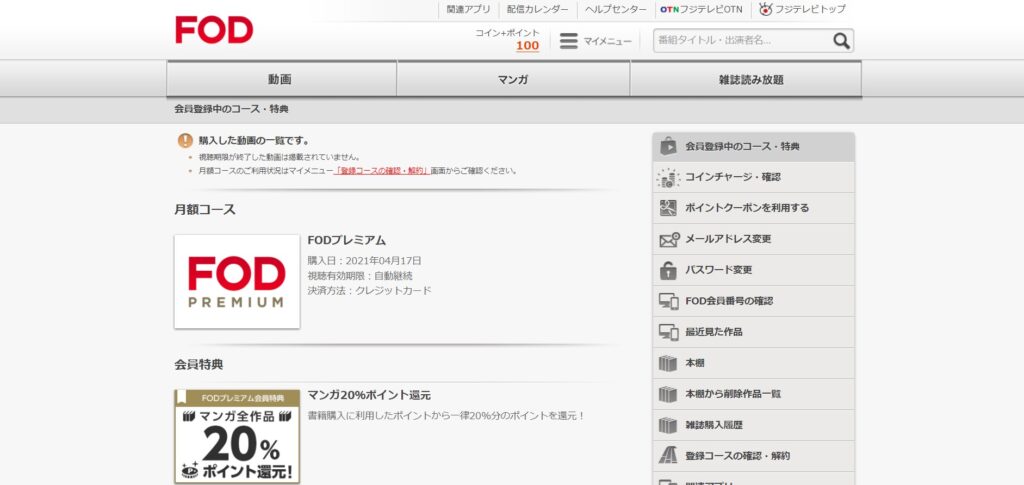This screenshot has width=1024, height=485.
Task: Follow the red 登録コースの確認・解約 link in notice
Action: pos(381,170)
